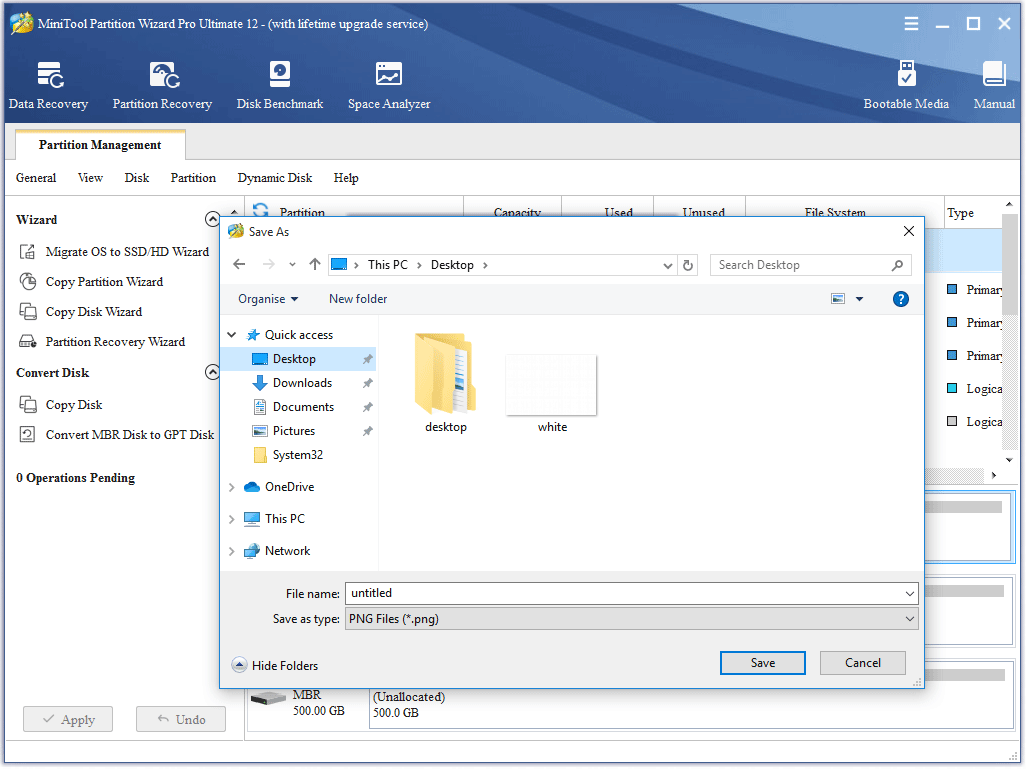The width and height of the screenshot is (1026, 769).
Task: Go up one folder level arrow
Action: pos(315,265)
